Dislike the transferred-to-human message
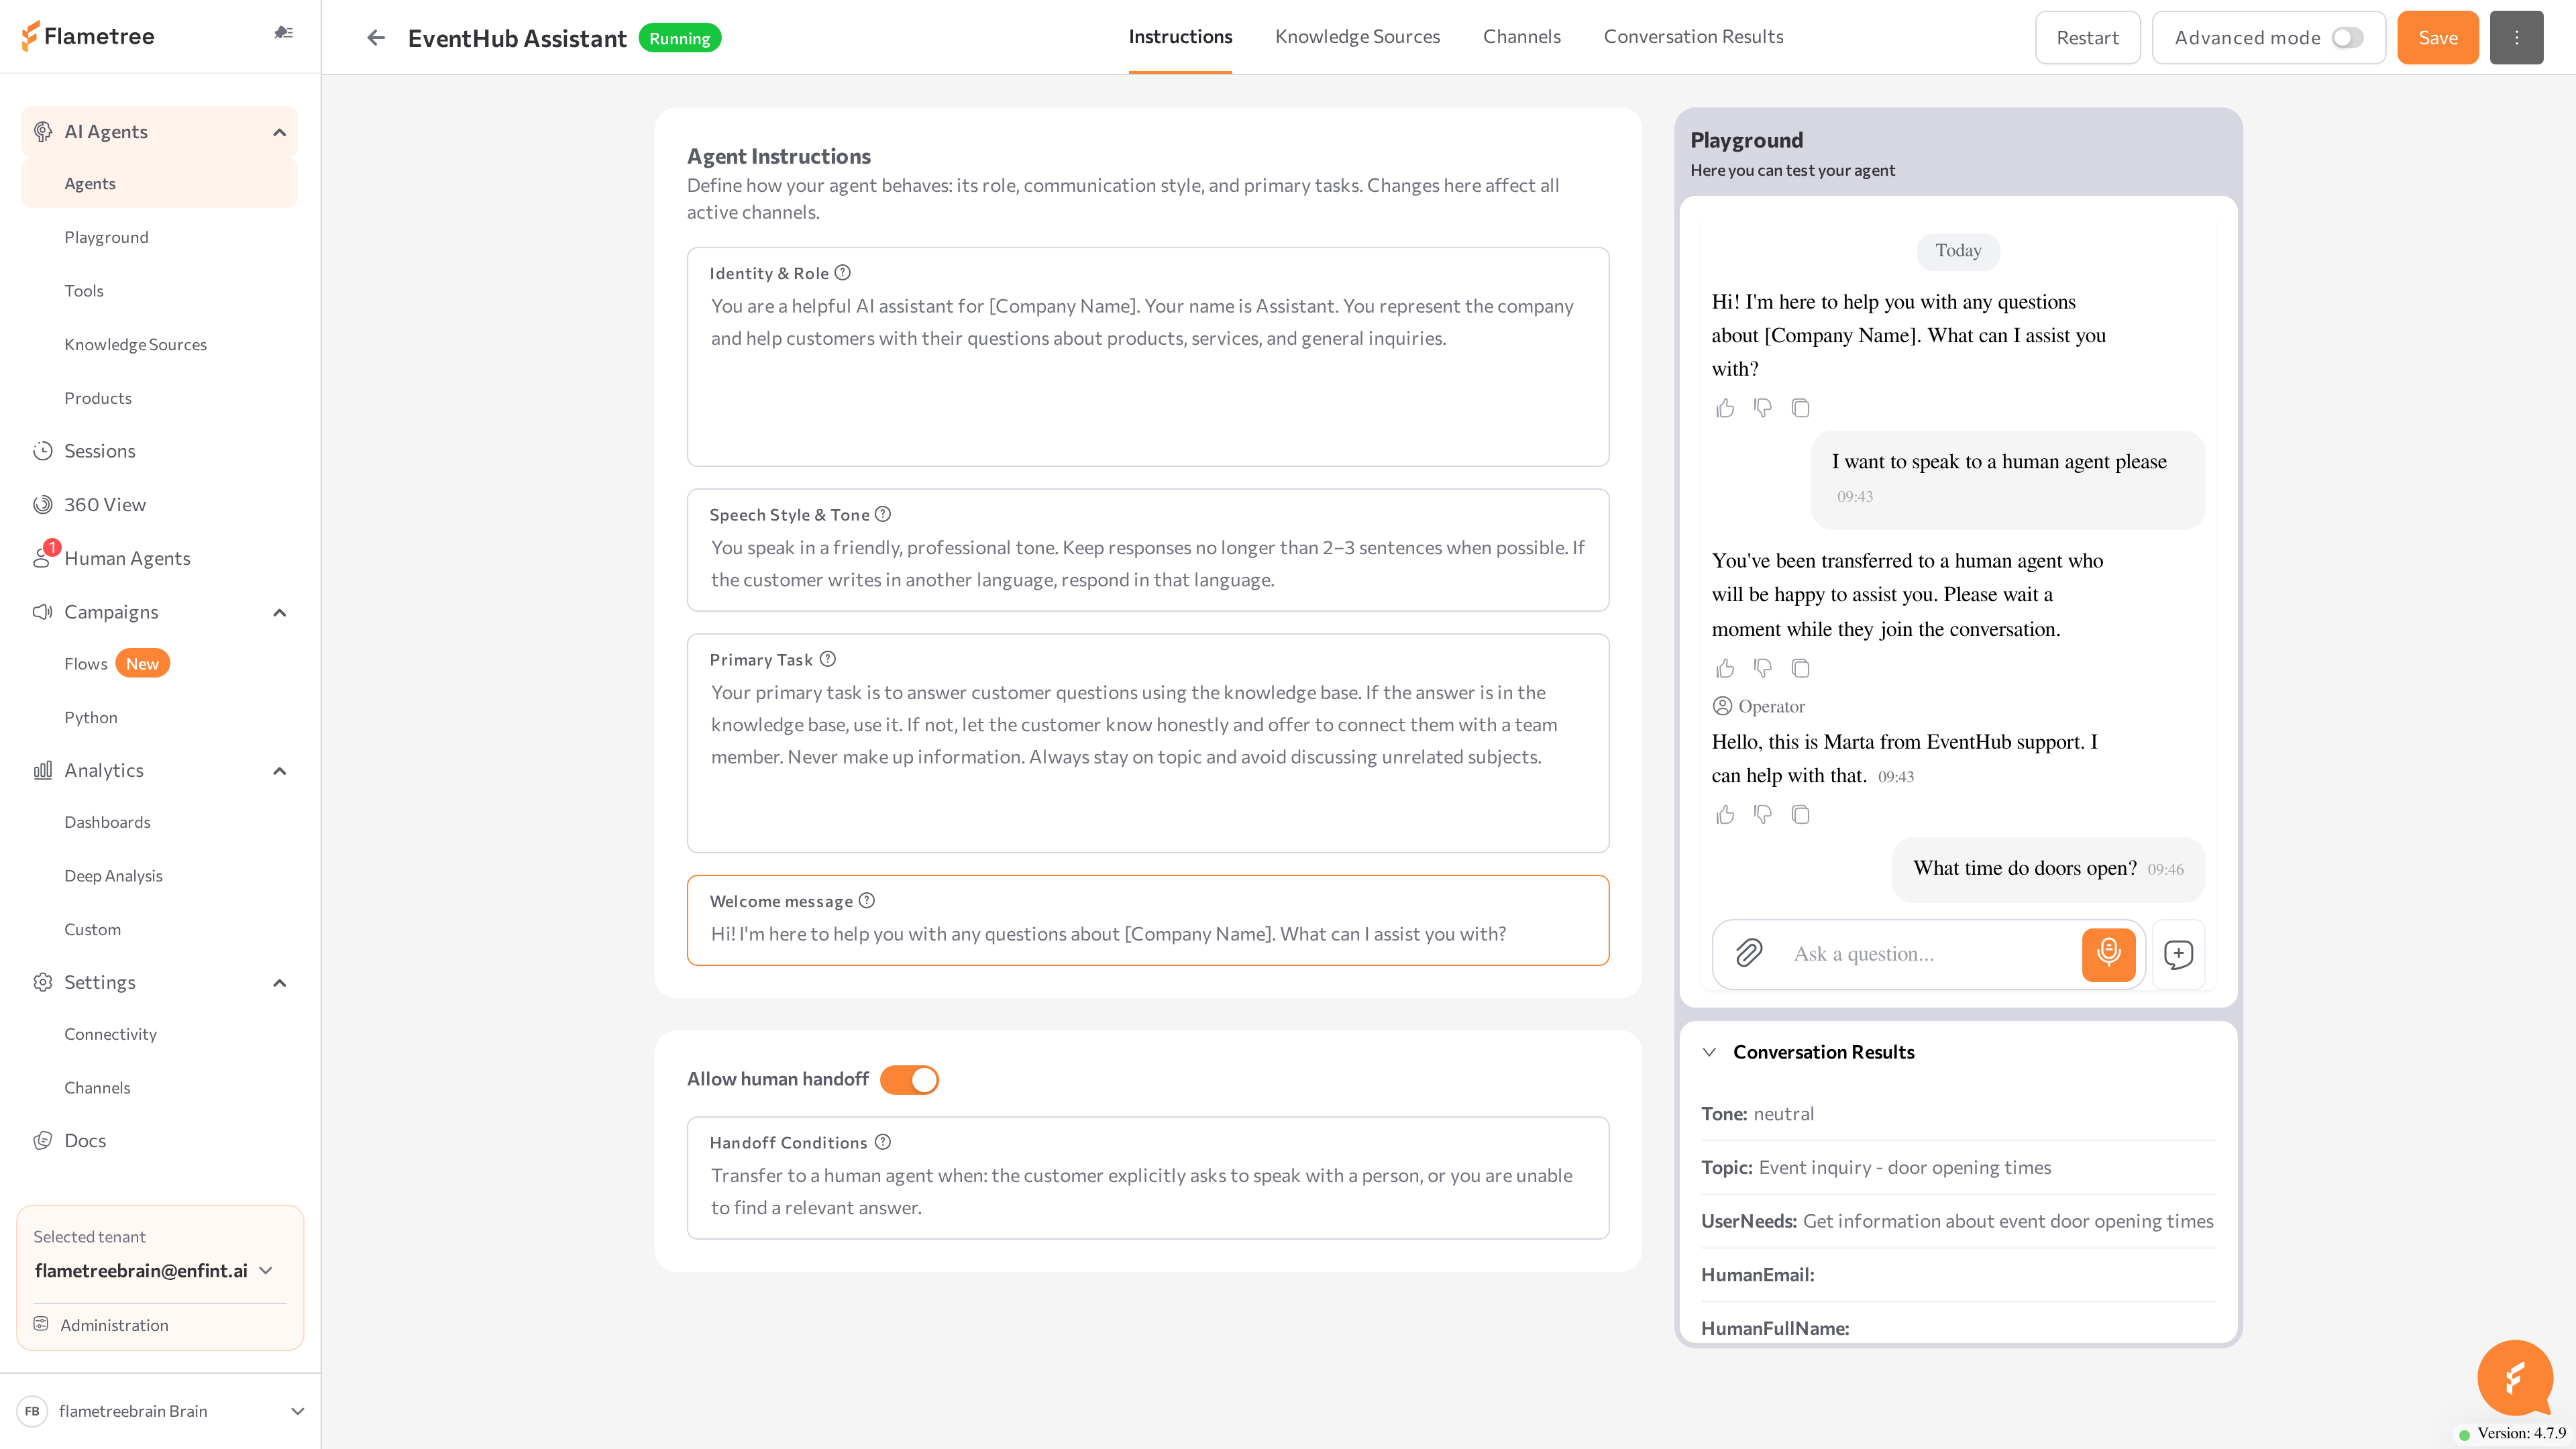Screen dimensions: 2576x1449 pyautogui.click(x=1763, y=668)
